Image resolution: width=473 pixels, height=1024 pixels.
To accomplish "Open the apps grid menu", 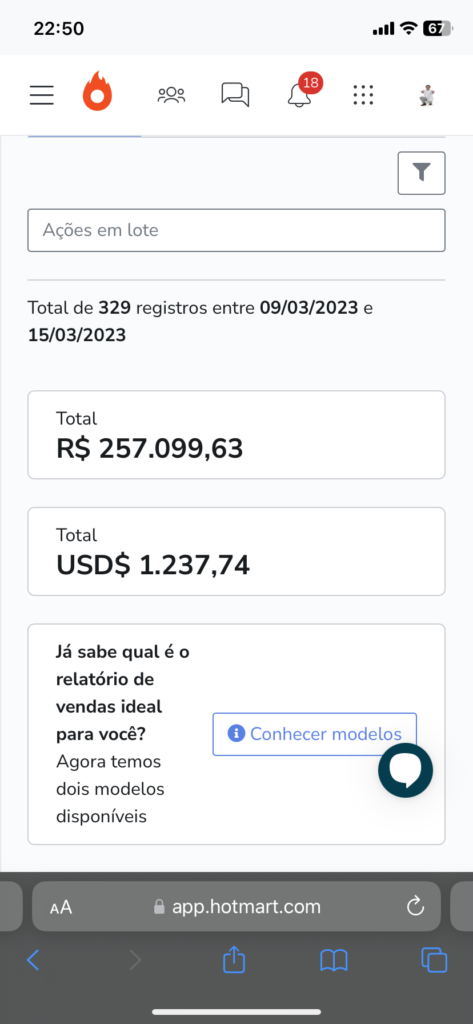I will [363, 95].
